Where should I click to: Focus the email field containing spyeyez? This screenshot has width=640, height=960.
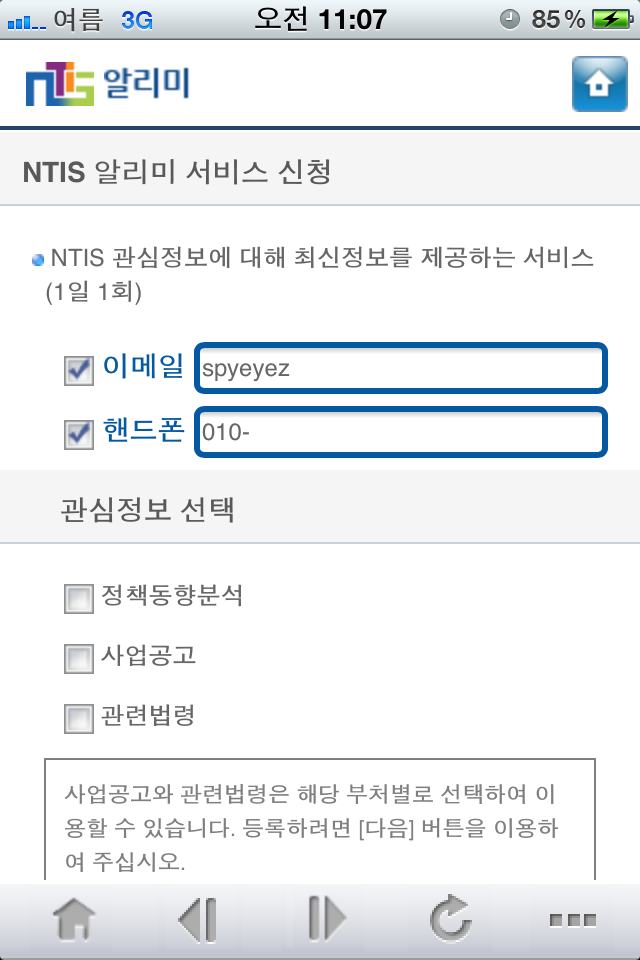click(401, 368)
